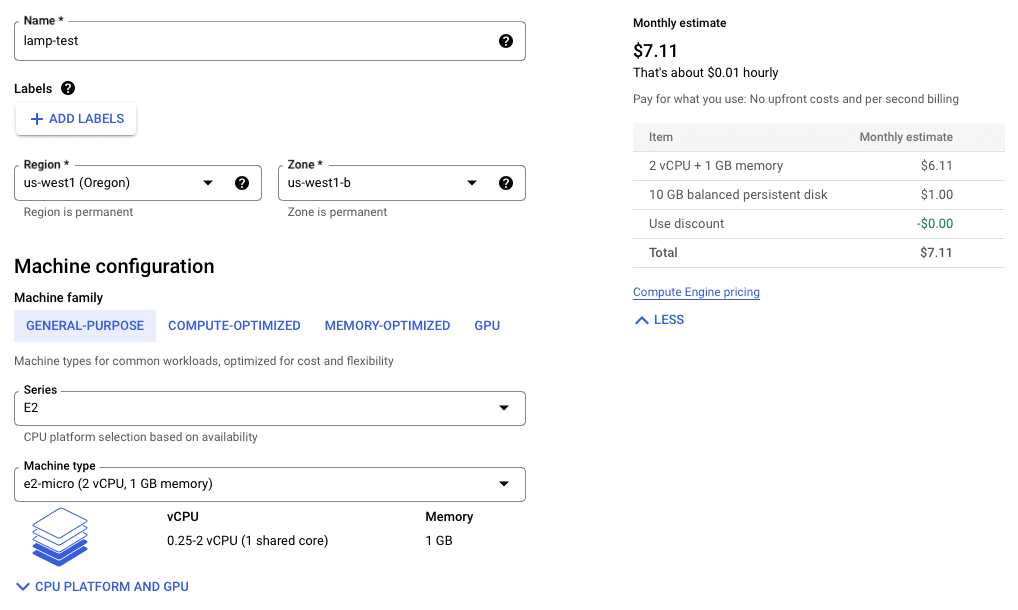Switch to the MEMORY-OPTIMIZED tab
The width and height of the screenshot is (1018, 610).
[x=388, y=326]
